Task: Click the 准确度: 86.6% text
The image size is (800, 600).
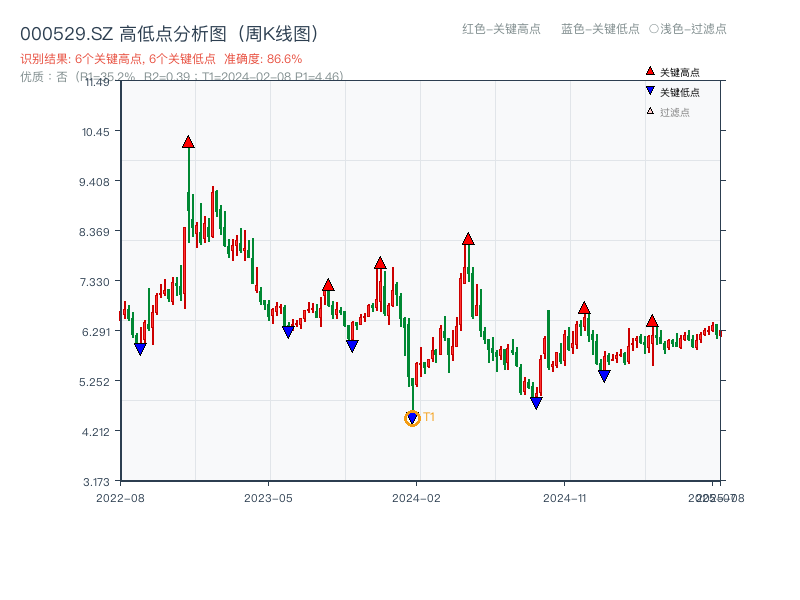Action: 263,59
